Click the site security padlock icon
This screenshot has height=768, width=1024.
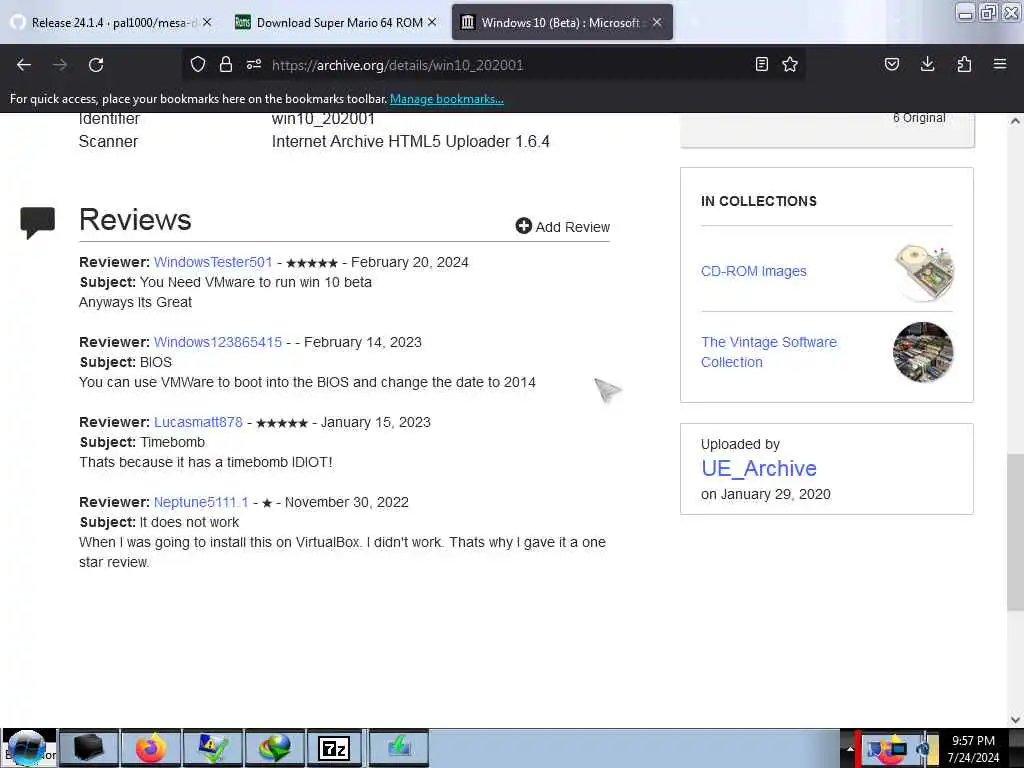pyautogui.click(x=226, y=64)
